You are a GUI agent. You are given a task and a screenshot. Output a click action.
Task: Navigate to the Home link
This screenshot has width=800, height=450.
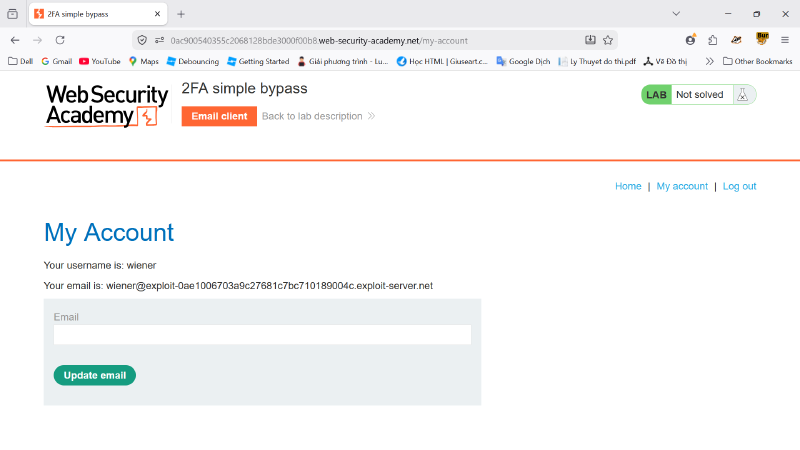(628, 186)
